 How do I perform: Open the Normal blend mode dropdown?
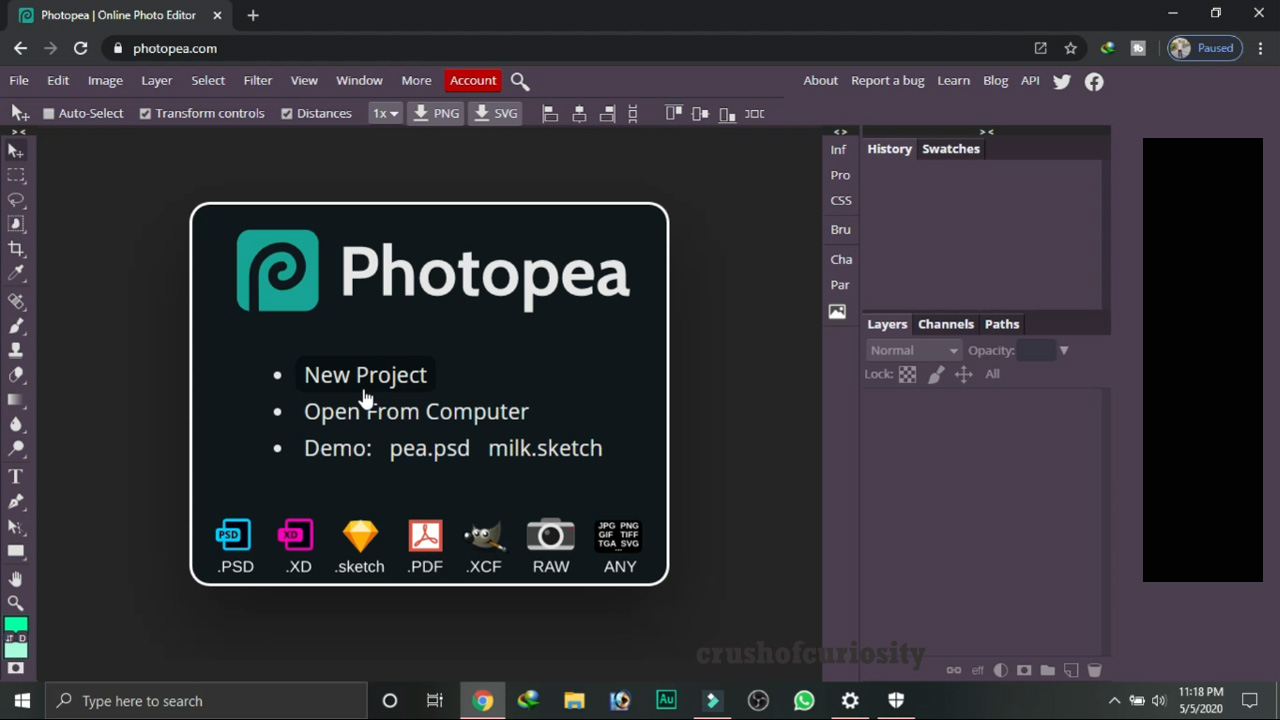912,350
